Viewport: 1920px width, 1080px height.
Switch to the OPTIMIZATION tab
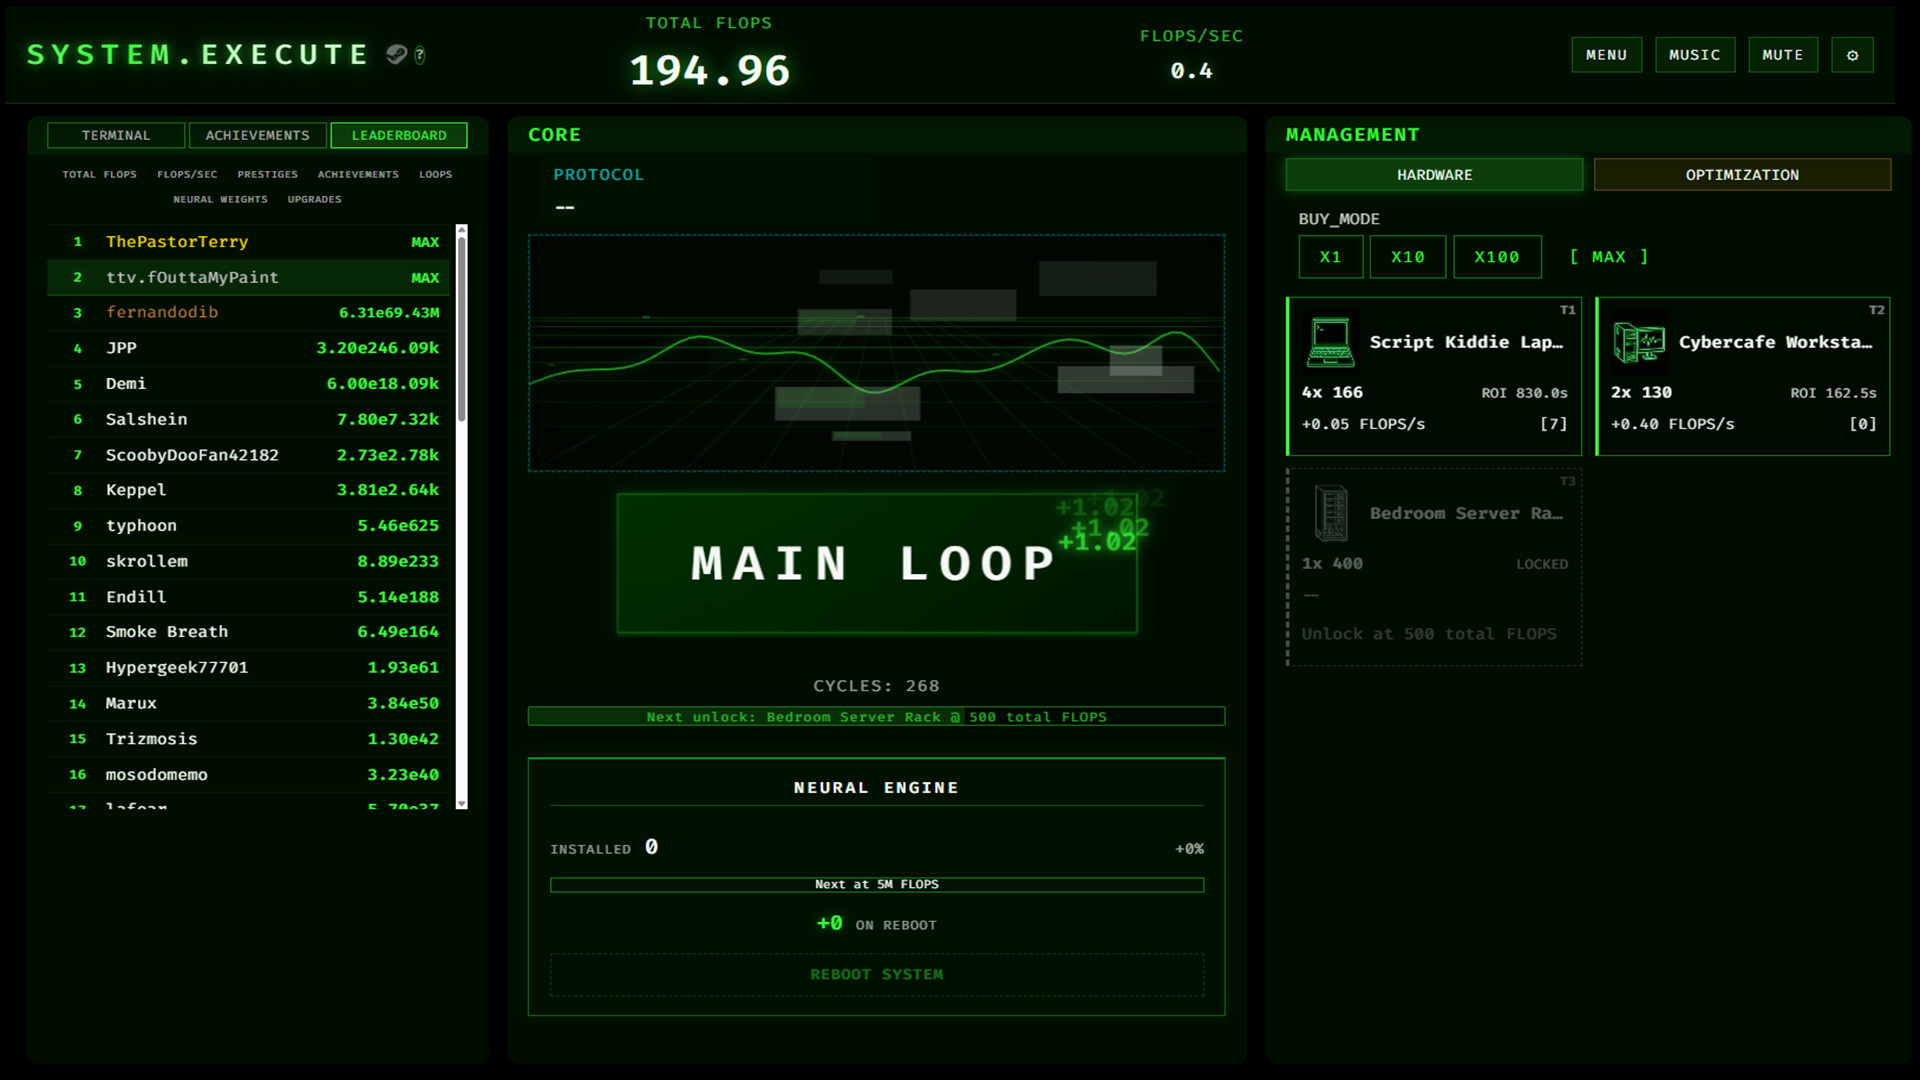(1742, 174)
